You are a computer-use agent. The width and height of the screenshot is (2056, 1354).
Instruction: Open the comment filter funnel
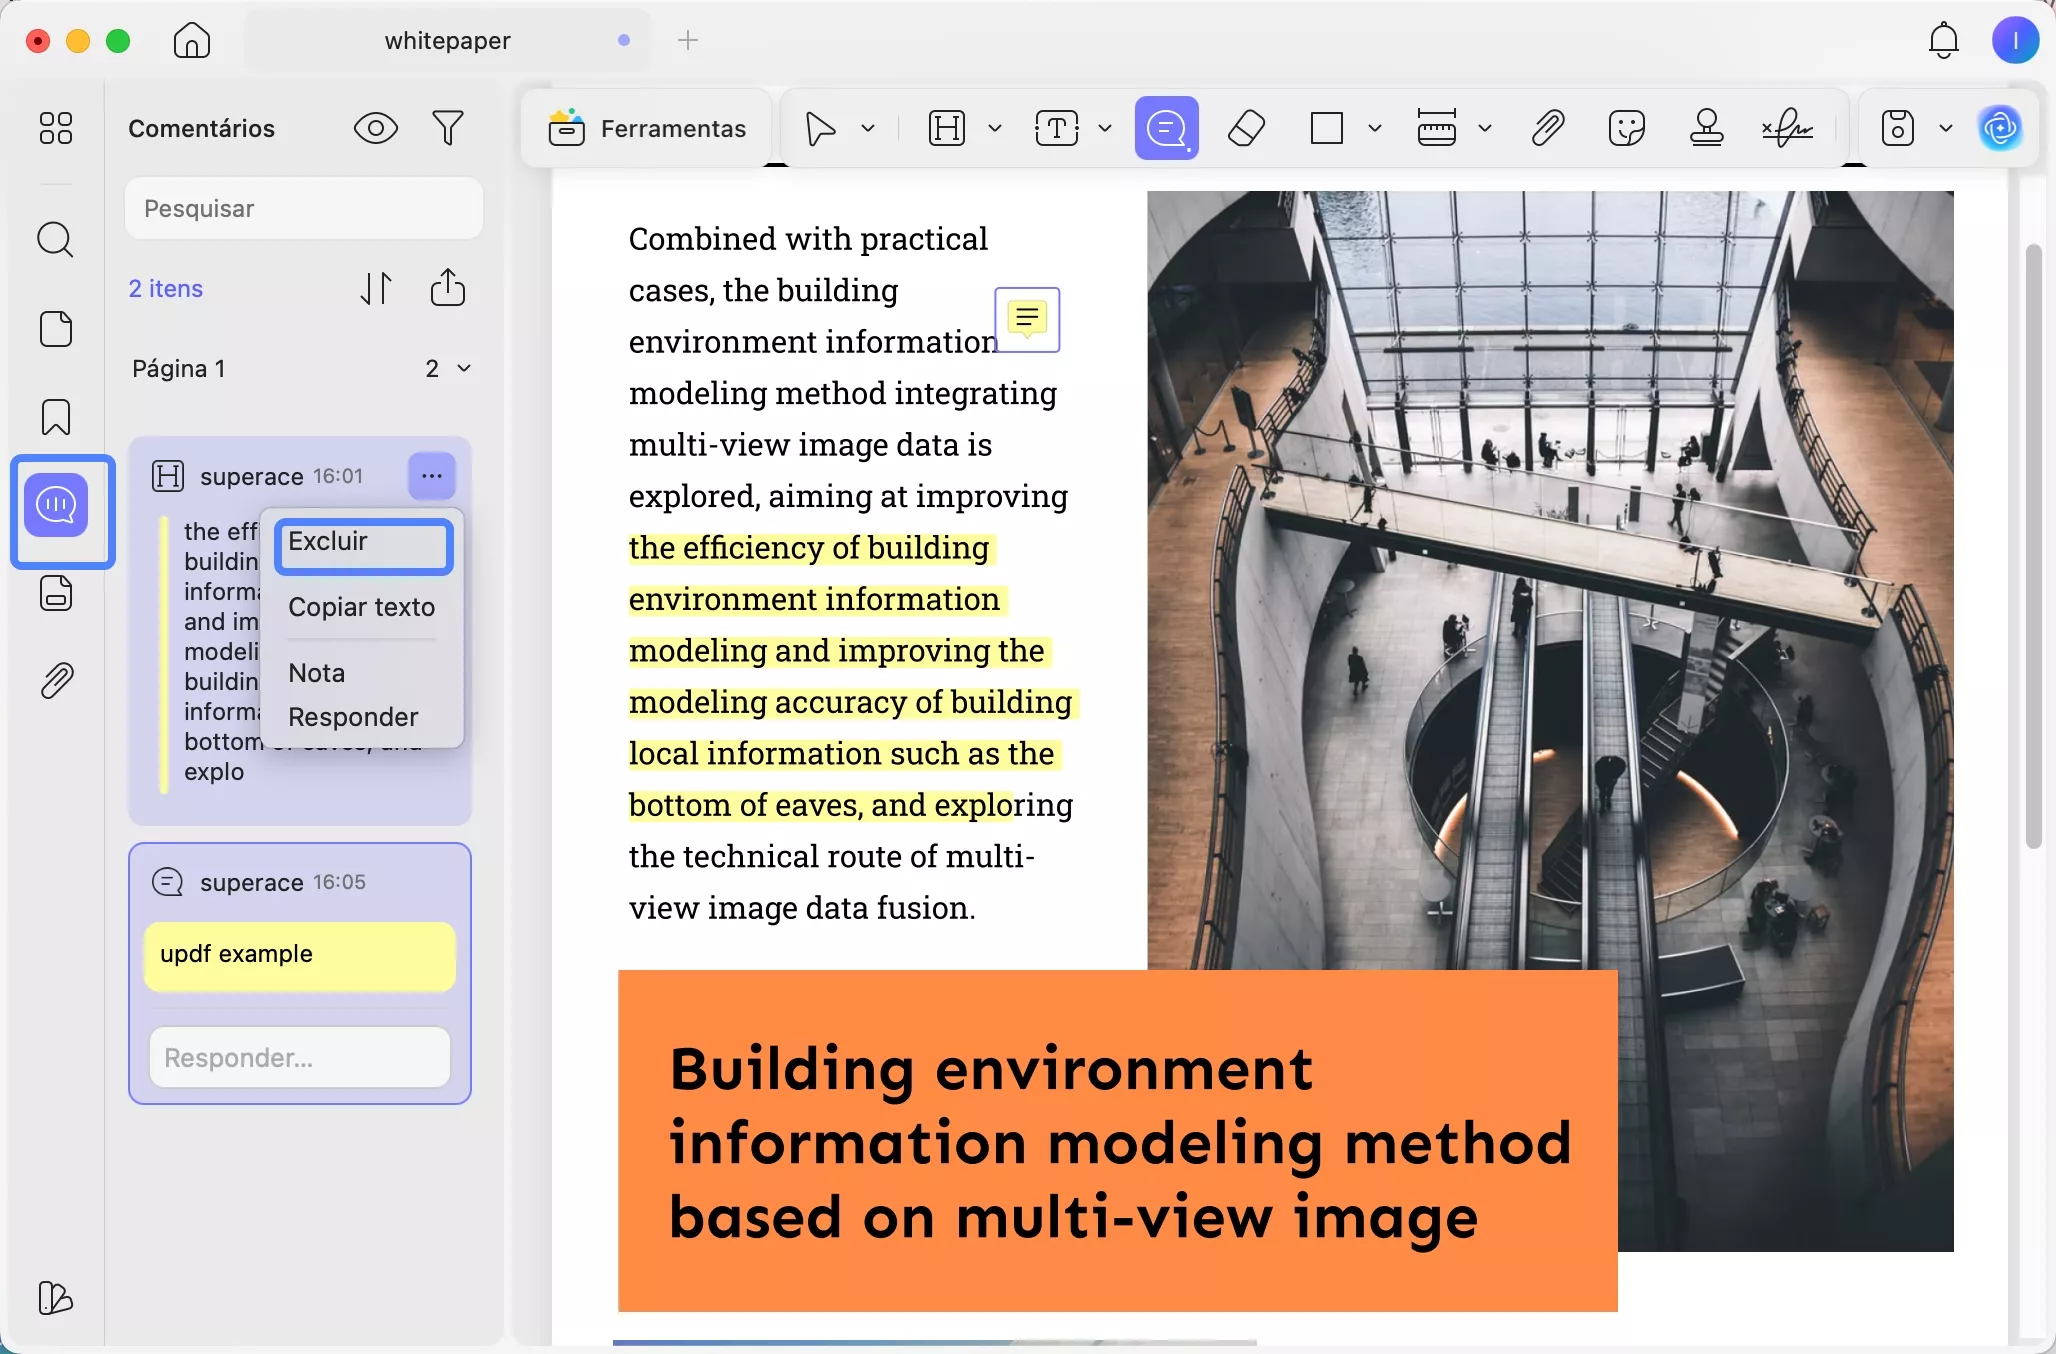click(x=448, y=128)
